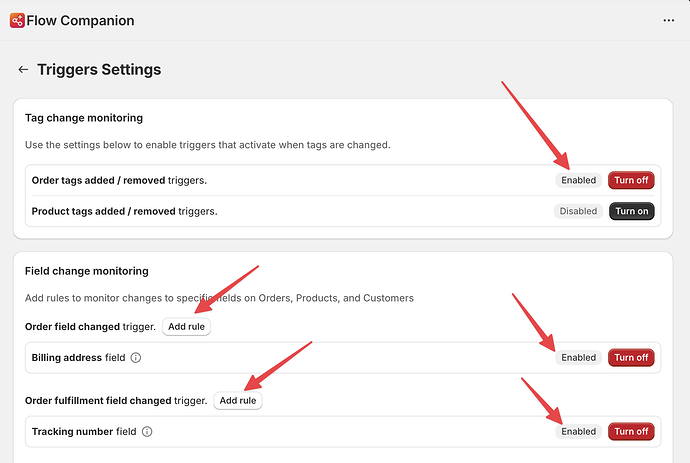The width and height of the screenshot is (690, 463).
Task: Click the Flow Companion title text
Action: [x=80, y=20]
